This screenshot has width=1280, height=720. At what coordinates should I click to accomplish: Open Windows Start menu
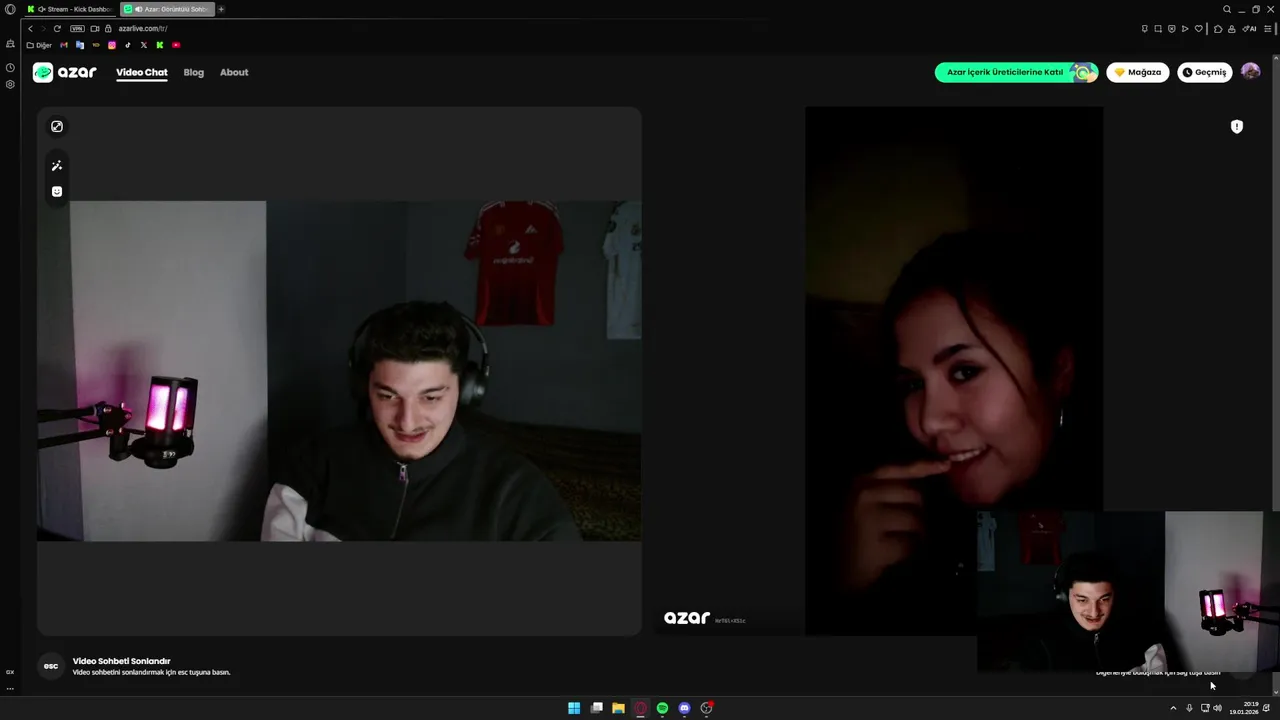tap(574, 708)
